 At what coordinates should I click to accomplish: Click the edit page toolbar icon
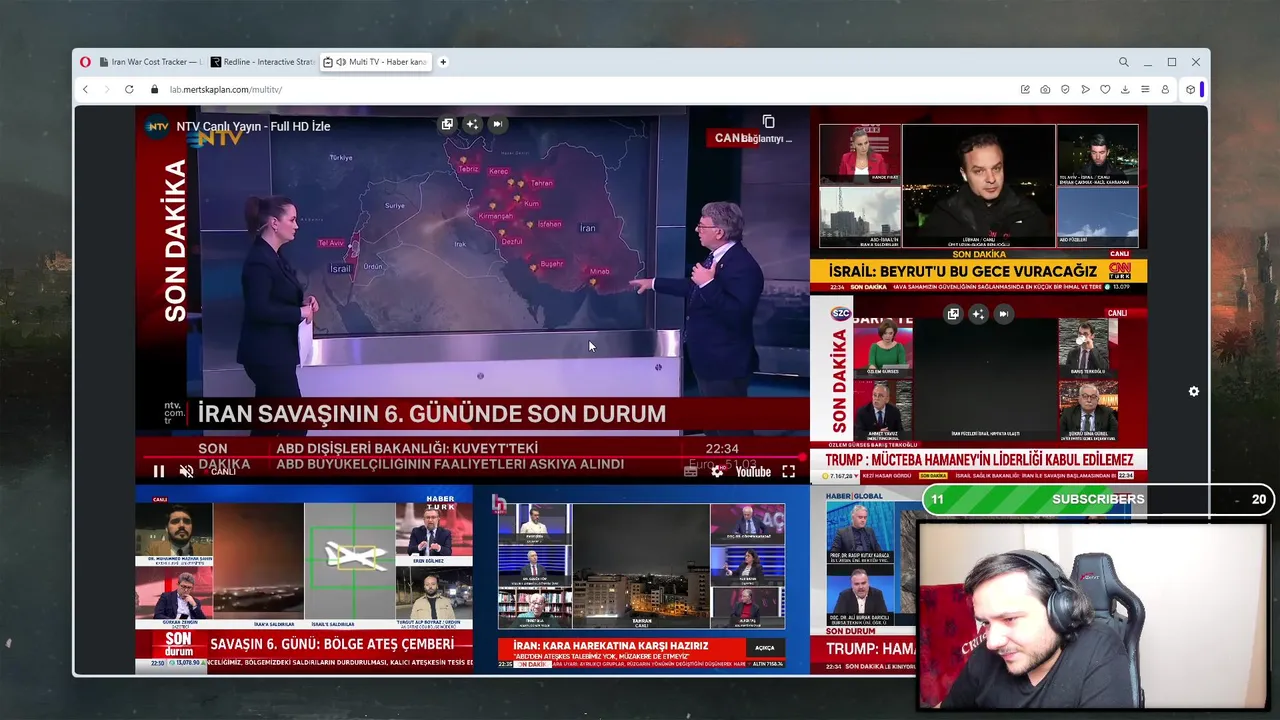[x=1025, y=89]
